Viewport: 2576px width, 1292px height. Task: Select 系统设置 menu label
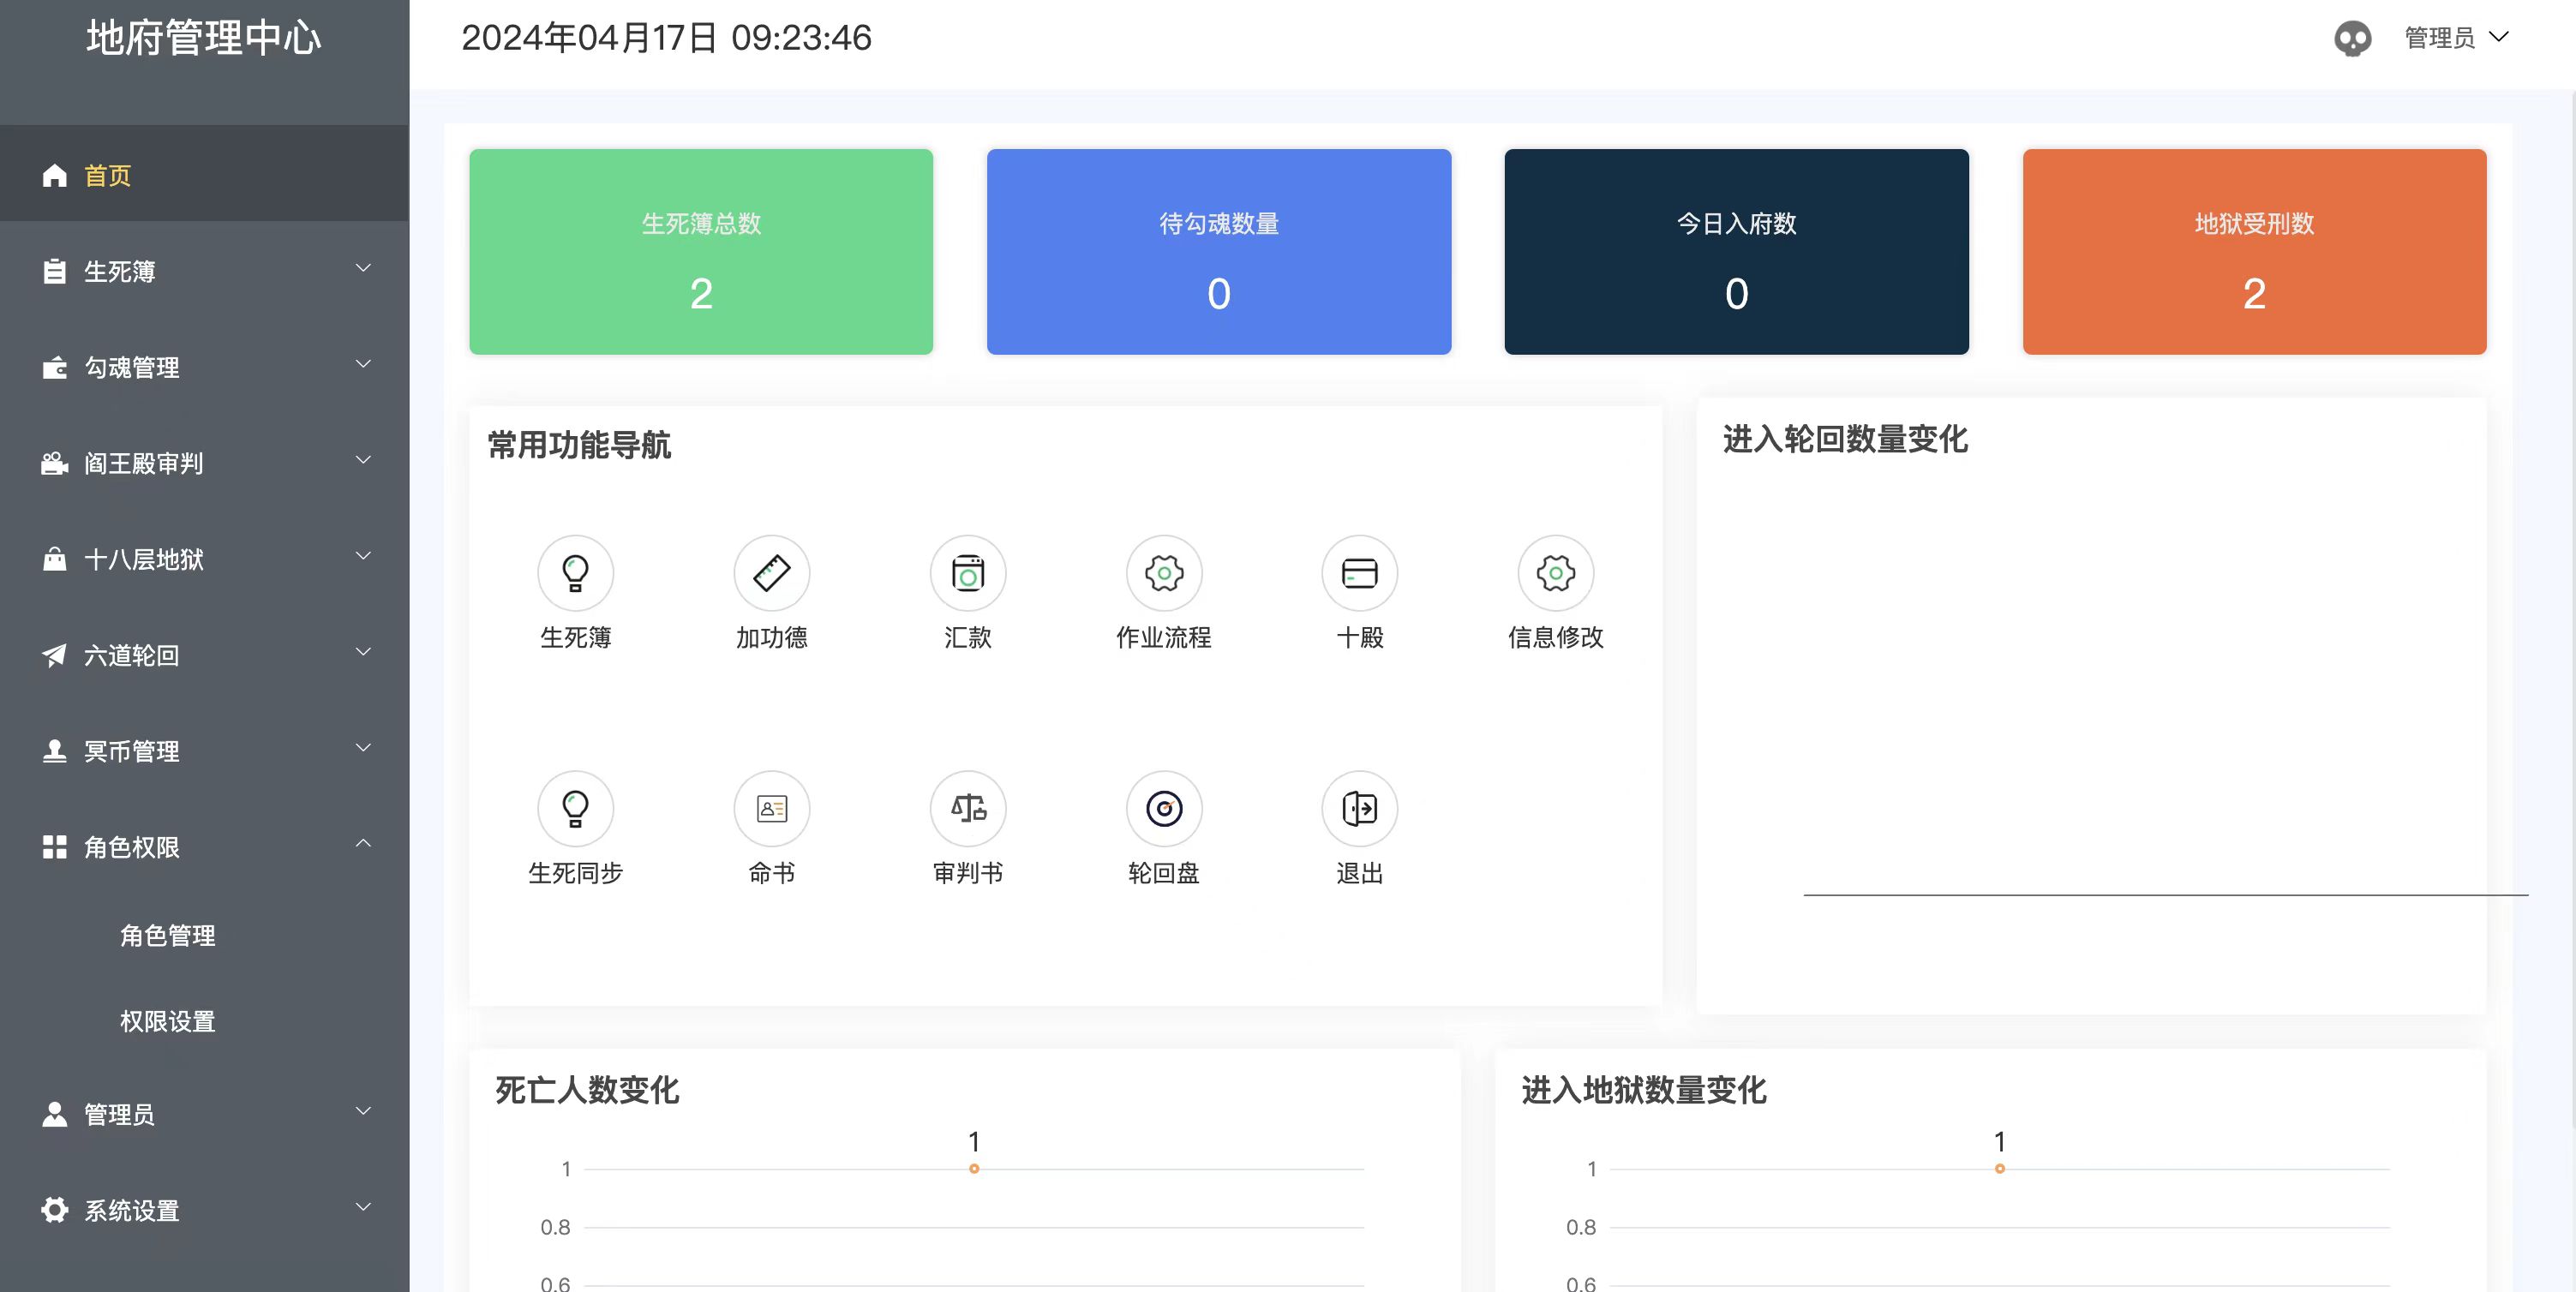pos(132,1211)
